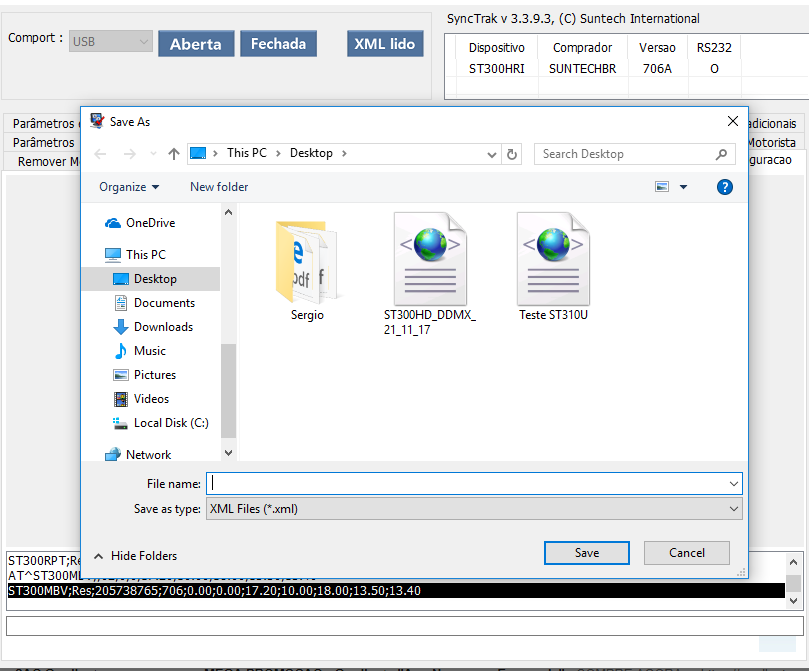Refresh the Desktop folder view
809x671 pixels.
511,154
